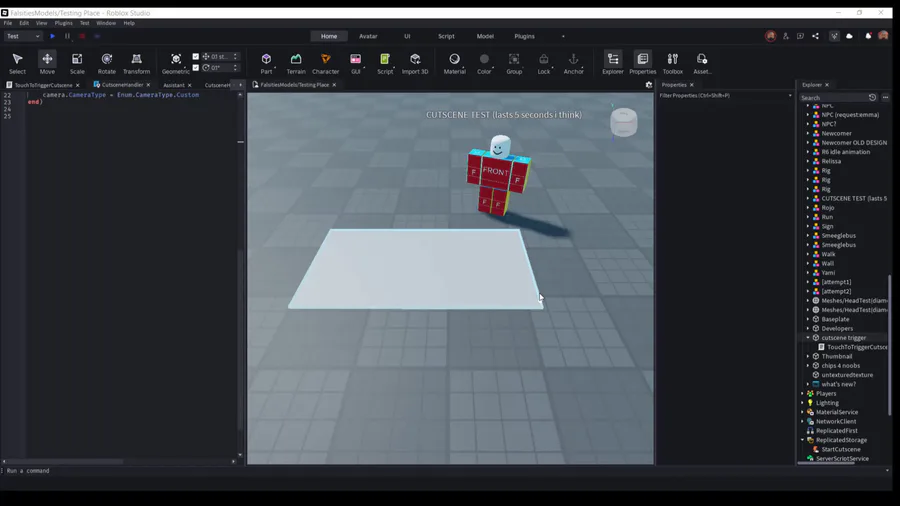Open the Transform tool

[x=137, y=63]
